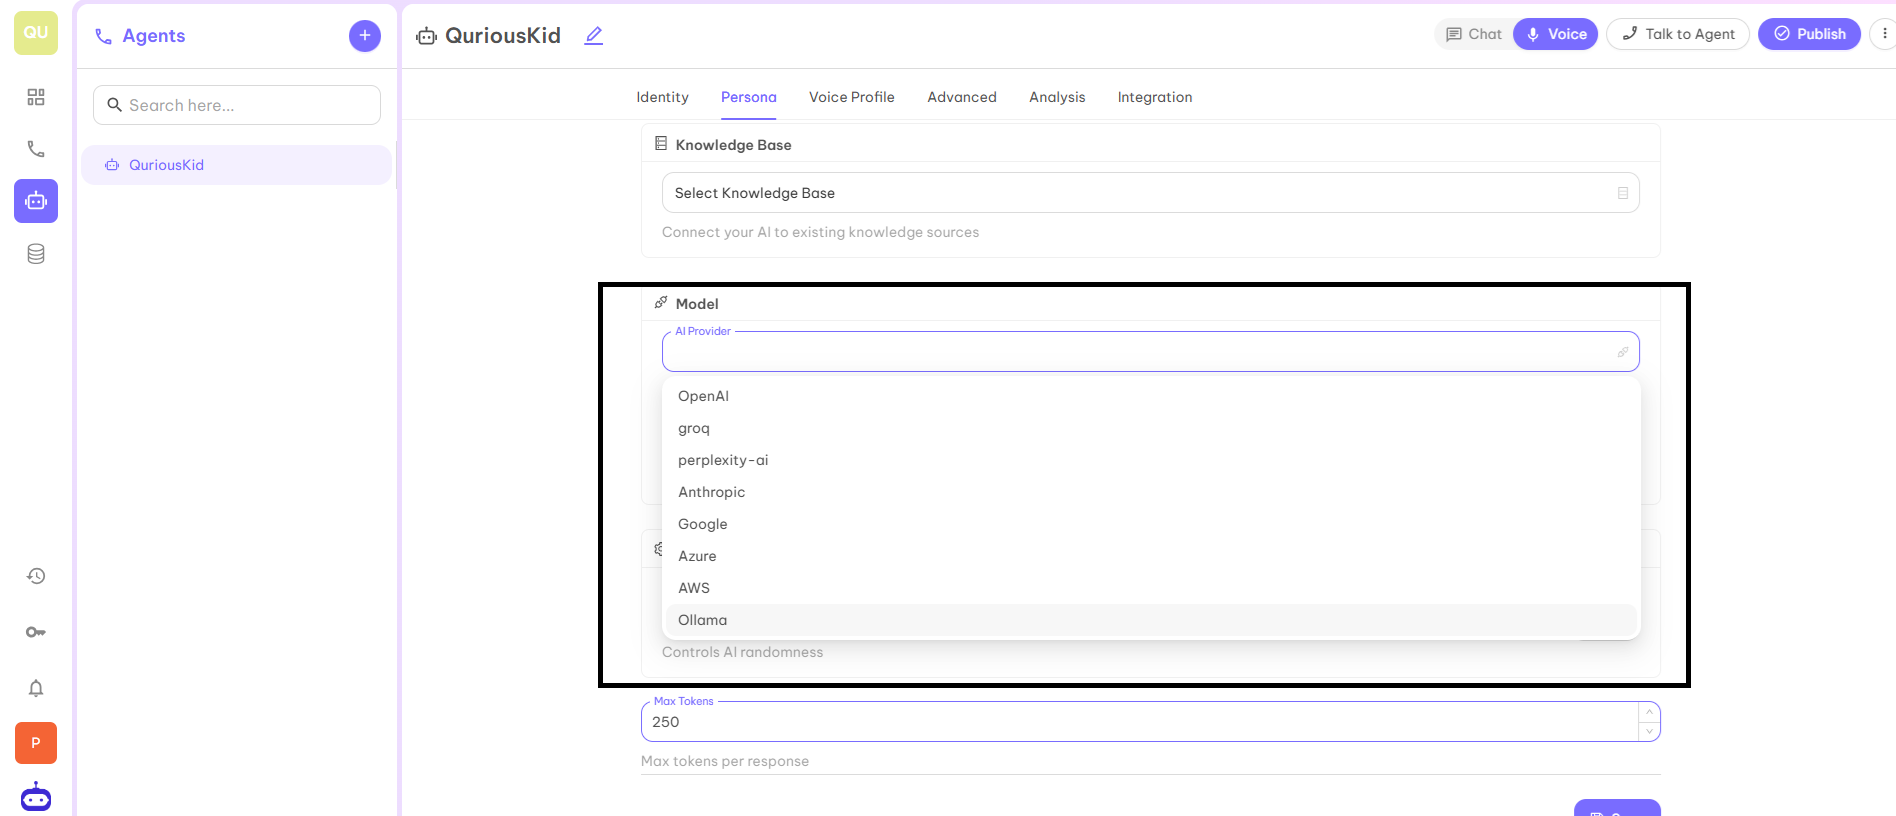This screenshot has height=816, width=1896.
Task: Click the Knowledge Base section heading
Action: (733, 145)
